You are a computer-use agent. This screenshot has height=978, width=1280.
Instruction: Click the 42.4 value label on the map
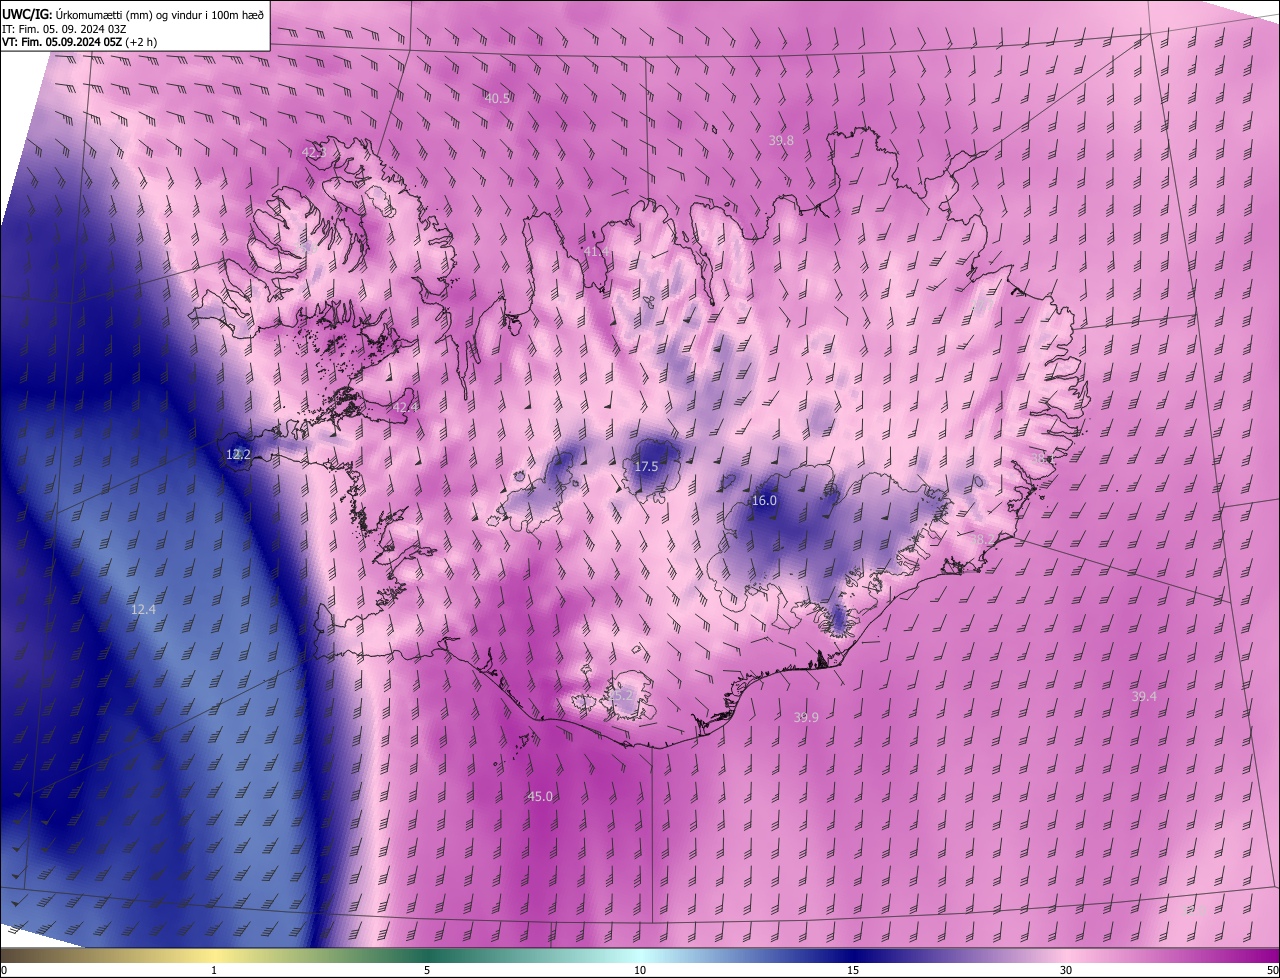click(405, 407)
